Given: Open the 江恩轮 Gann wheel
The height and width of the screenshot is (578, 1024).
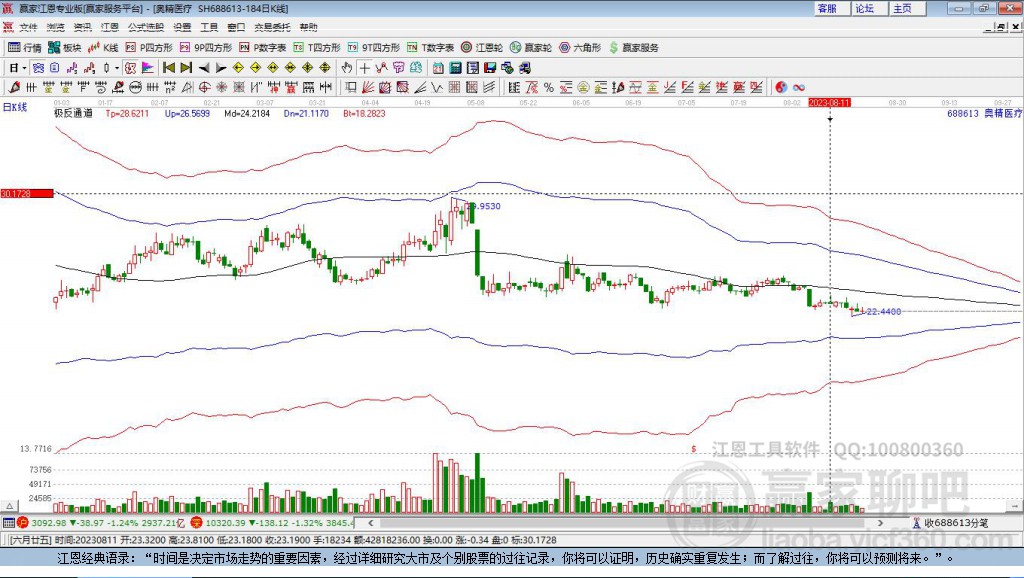Looking at the screenshot, I should click(x=482, y=48).
